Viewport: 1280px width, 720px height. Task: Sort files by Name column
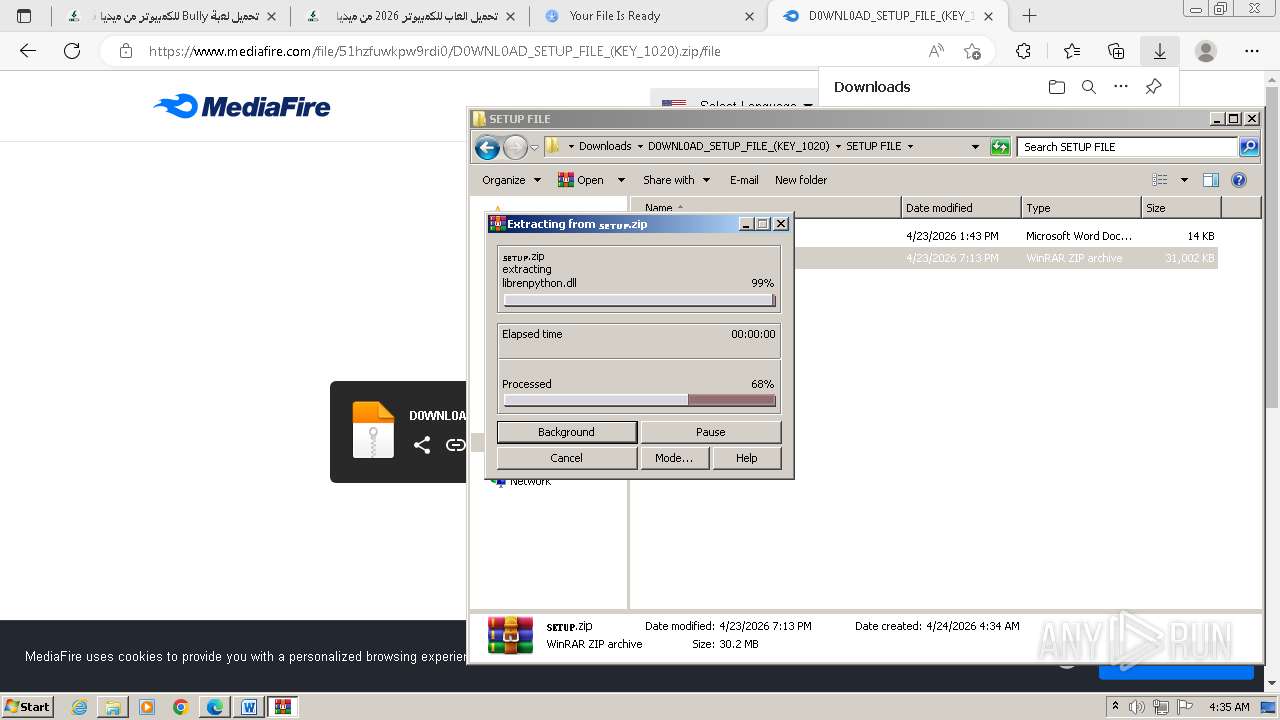(x=766, y=207)
